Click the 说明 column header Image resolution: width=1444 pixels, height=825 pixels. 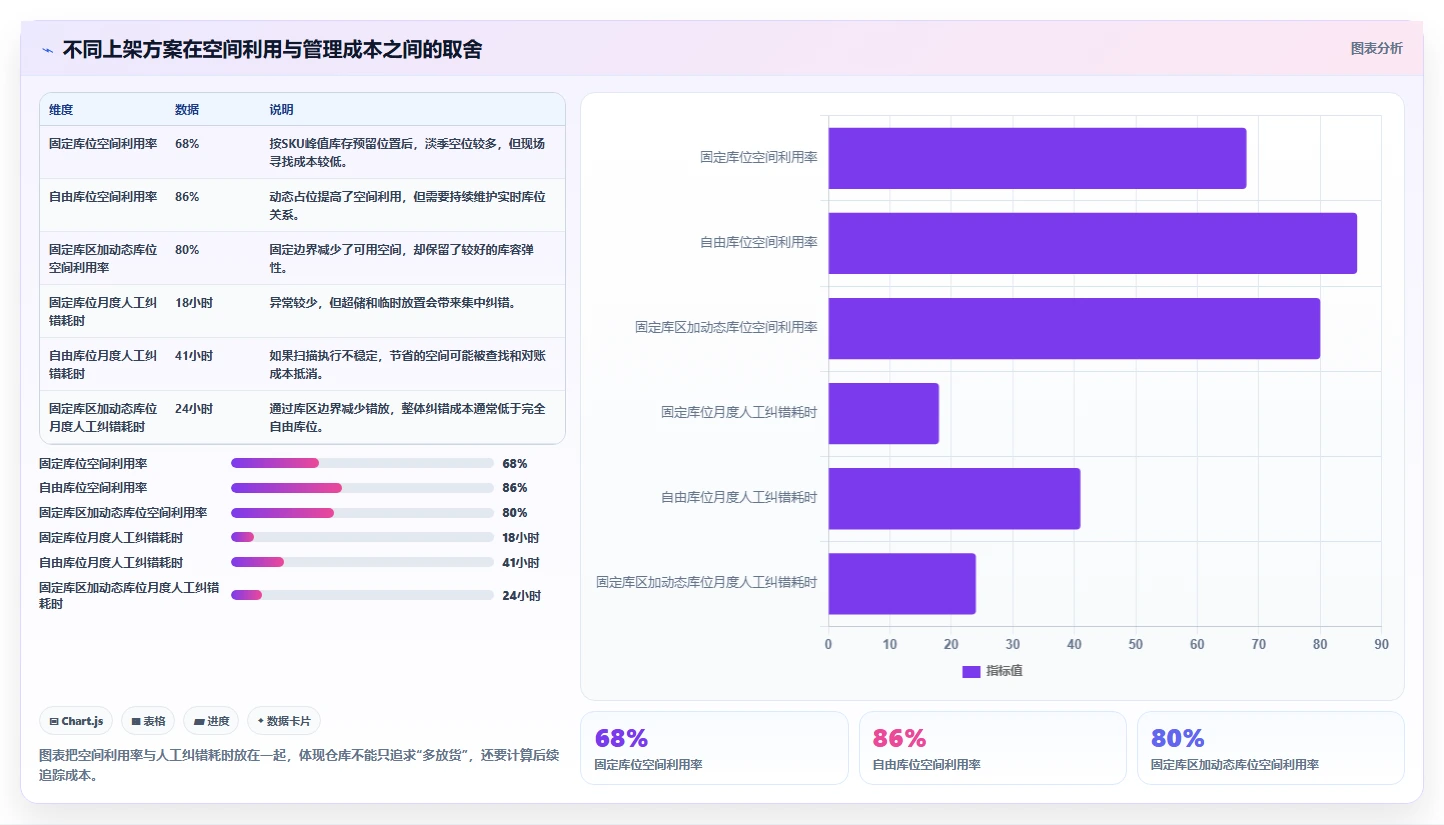coord(281,110)
